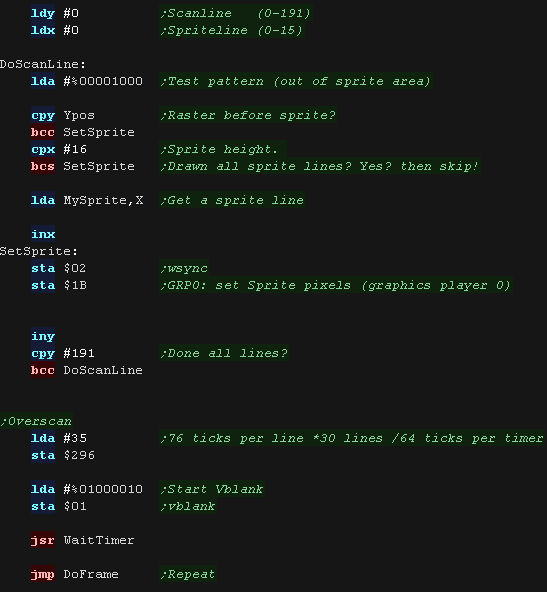Click the cpx #16 sprite height line
The width and height of the screenshot is (547, 592).
(x=159, y=149)
